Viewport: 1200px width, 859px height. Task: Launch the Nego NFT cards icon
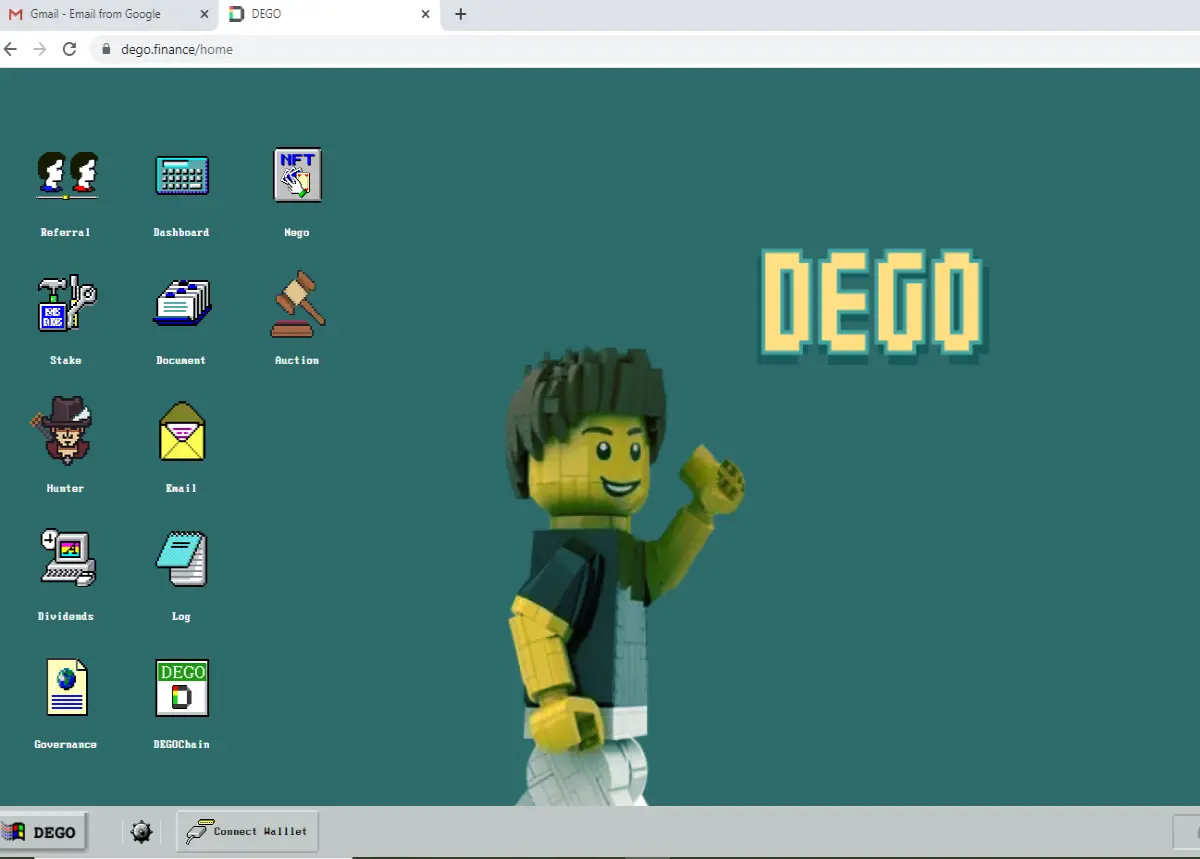pos(297,175)
